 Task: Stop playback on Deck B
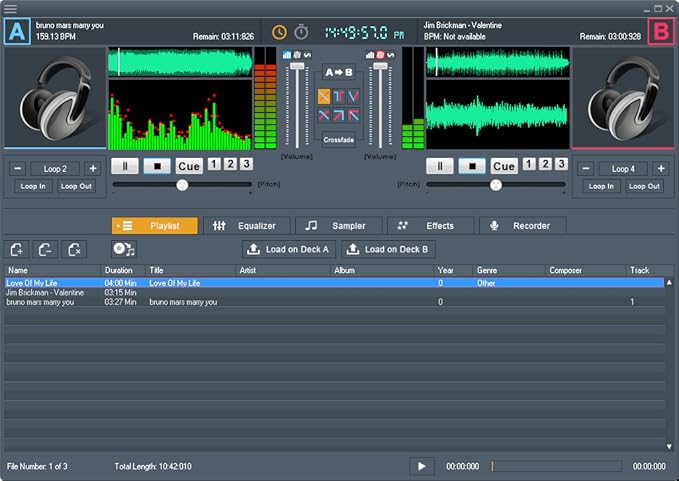pos(472,166)
